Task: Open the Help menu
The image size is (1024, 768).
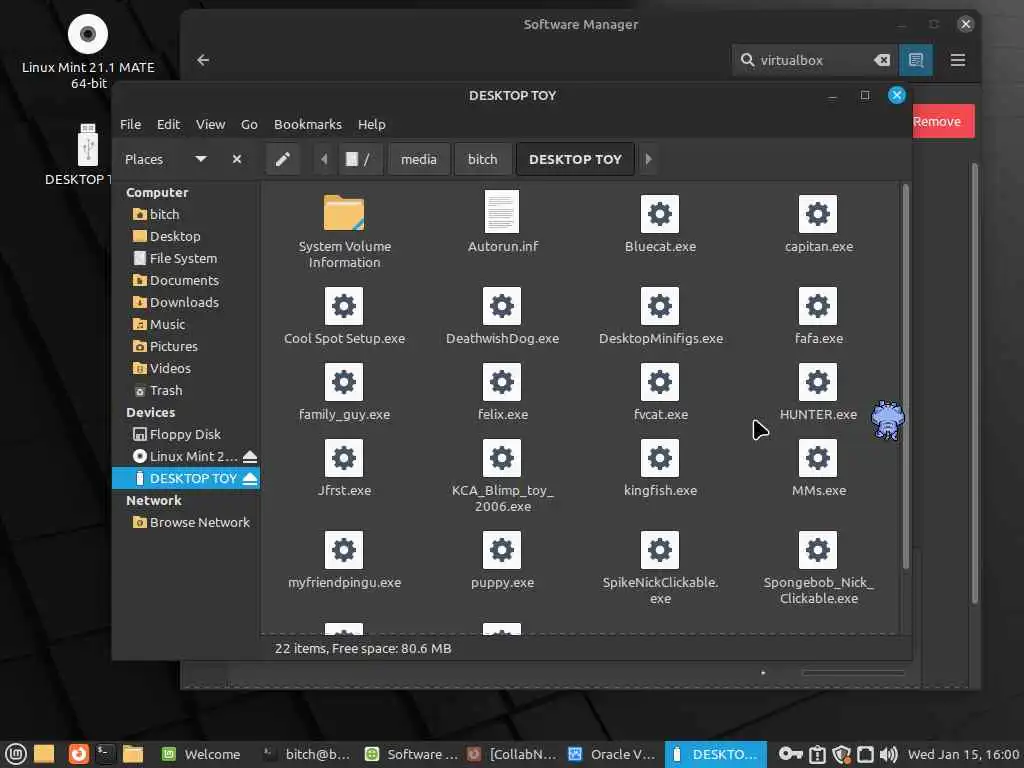Action: click(x=372, y=124)
